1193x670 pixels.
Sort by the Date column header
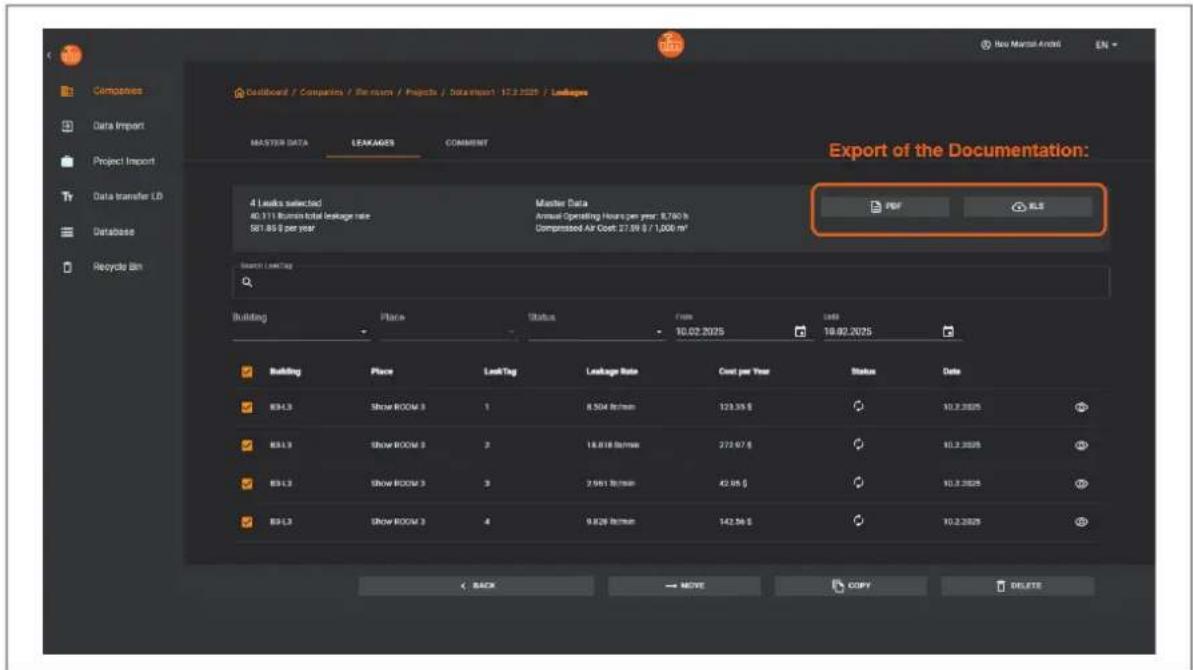click(952, 372)
